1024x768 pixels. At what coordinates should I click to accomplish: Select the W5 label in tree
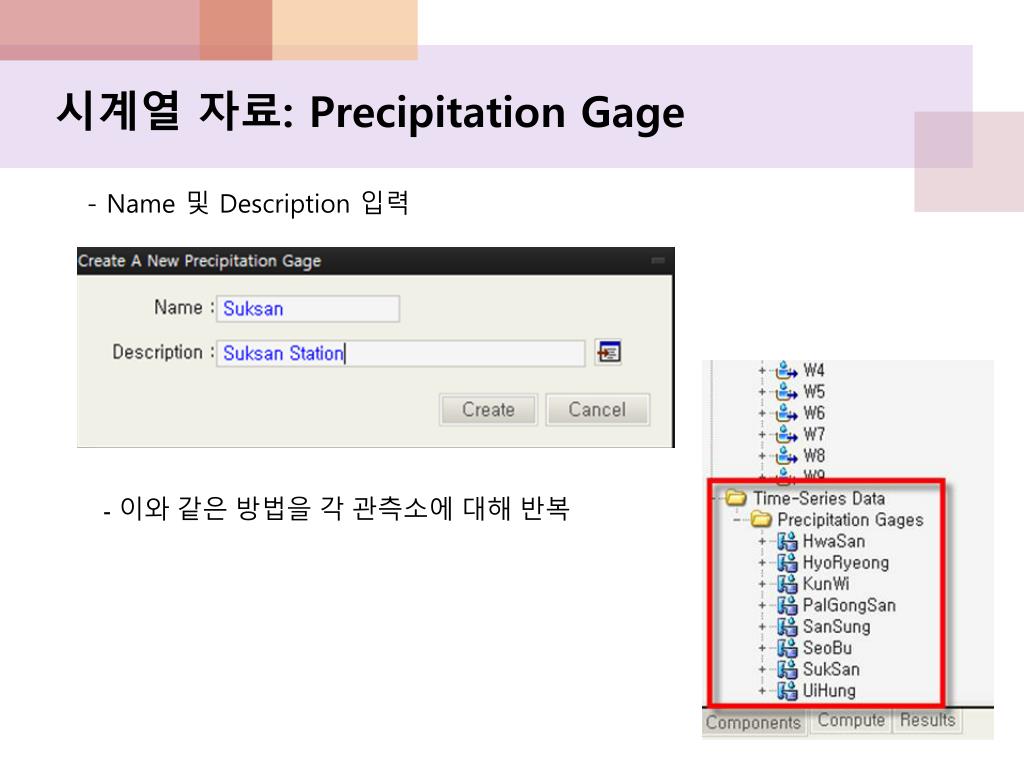coord(814,392)
